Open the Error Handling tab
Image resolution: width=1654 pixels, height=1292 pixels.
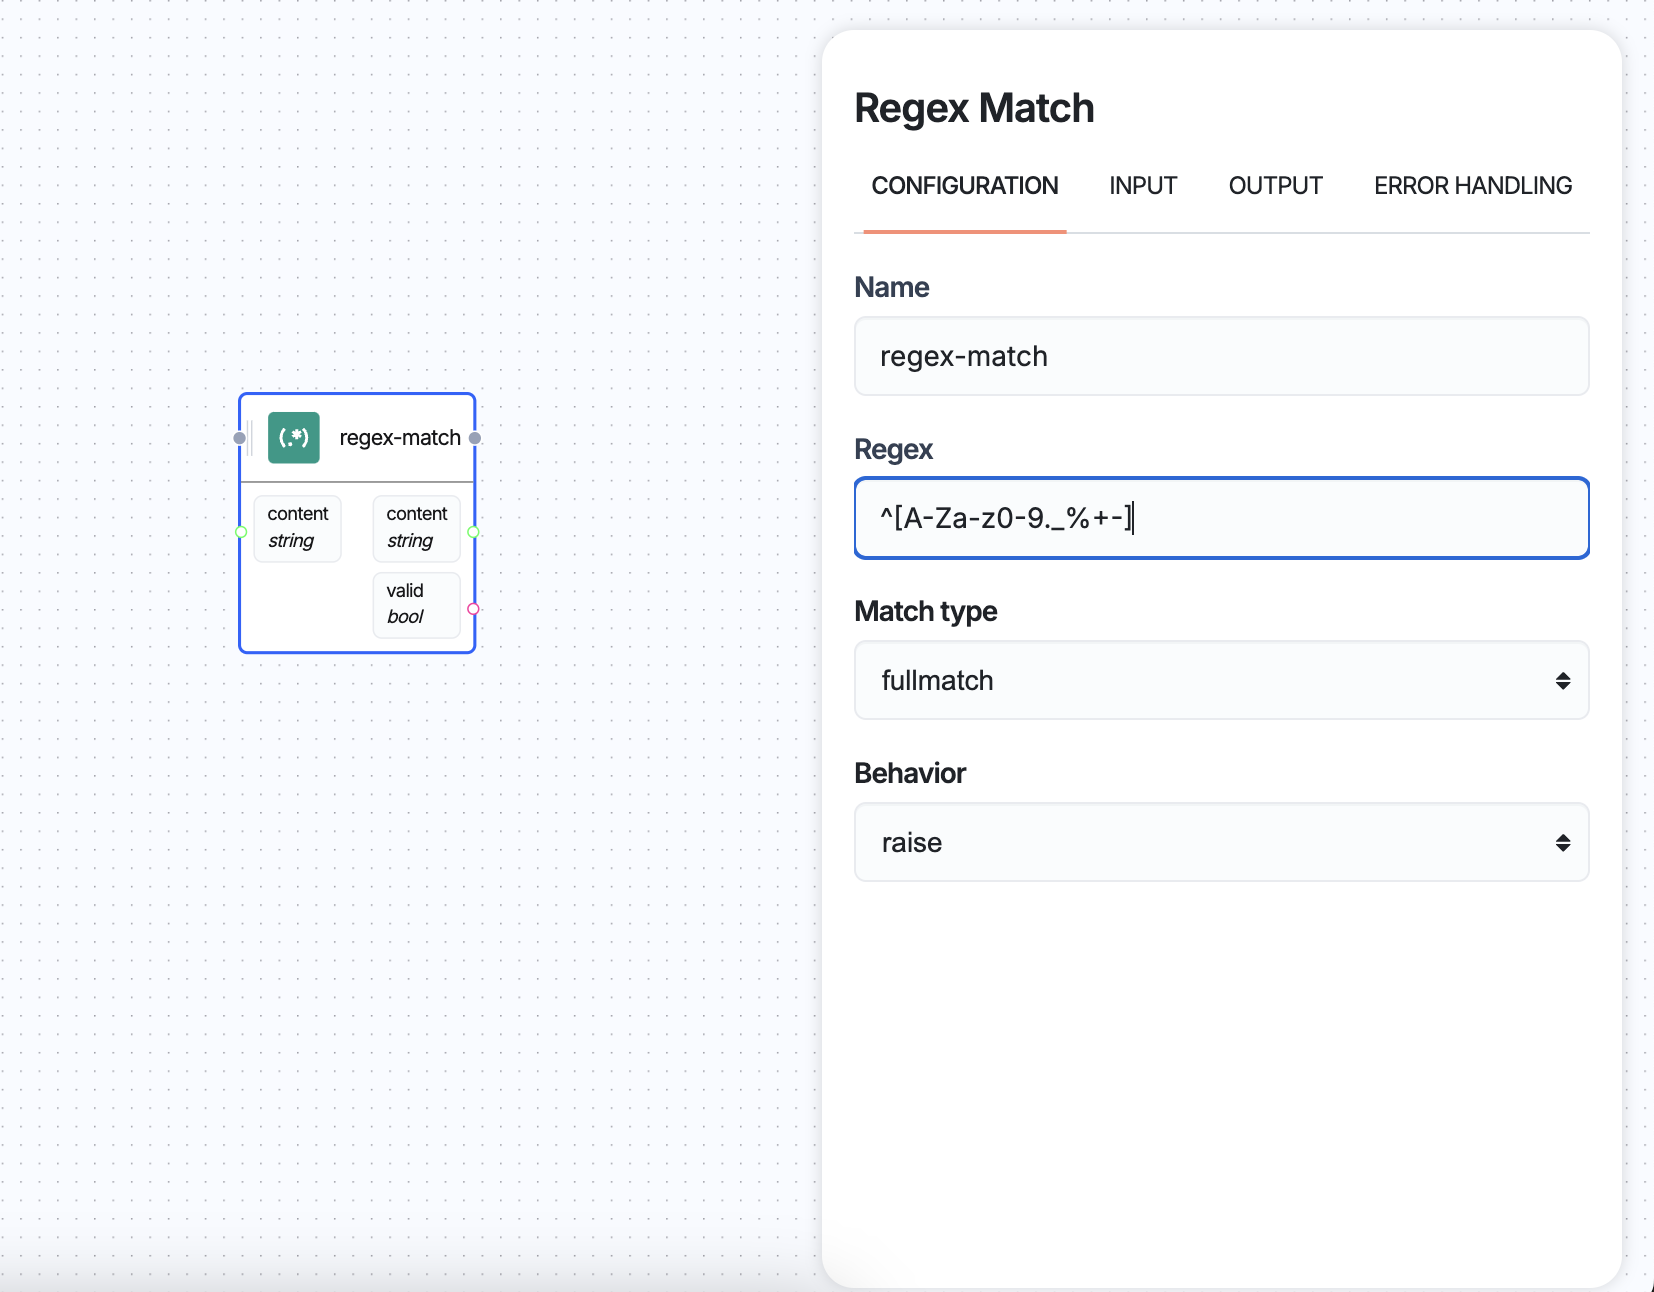[1472, 186]
